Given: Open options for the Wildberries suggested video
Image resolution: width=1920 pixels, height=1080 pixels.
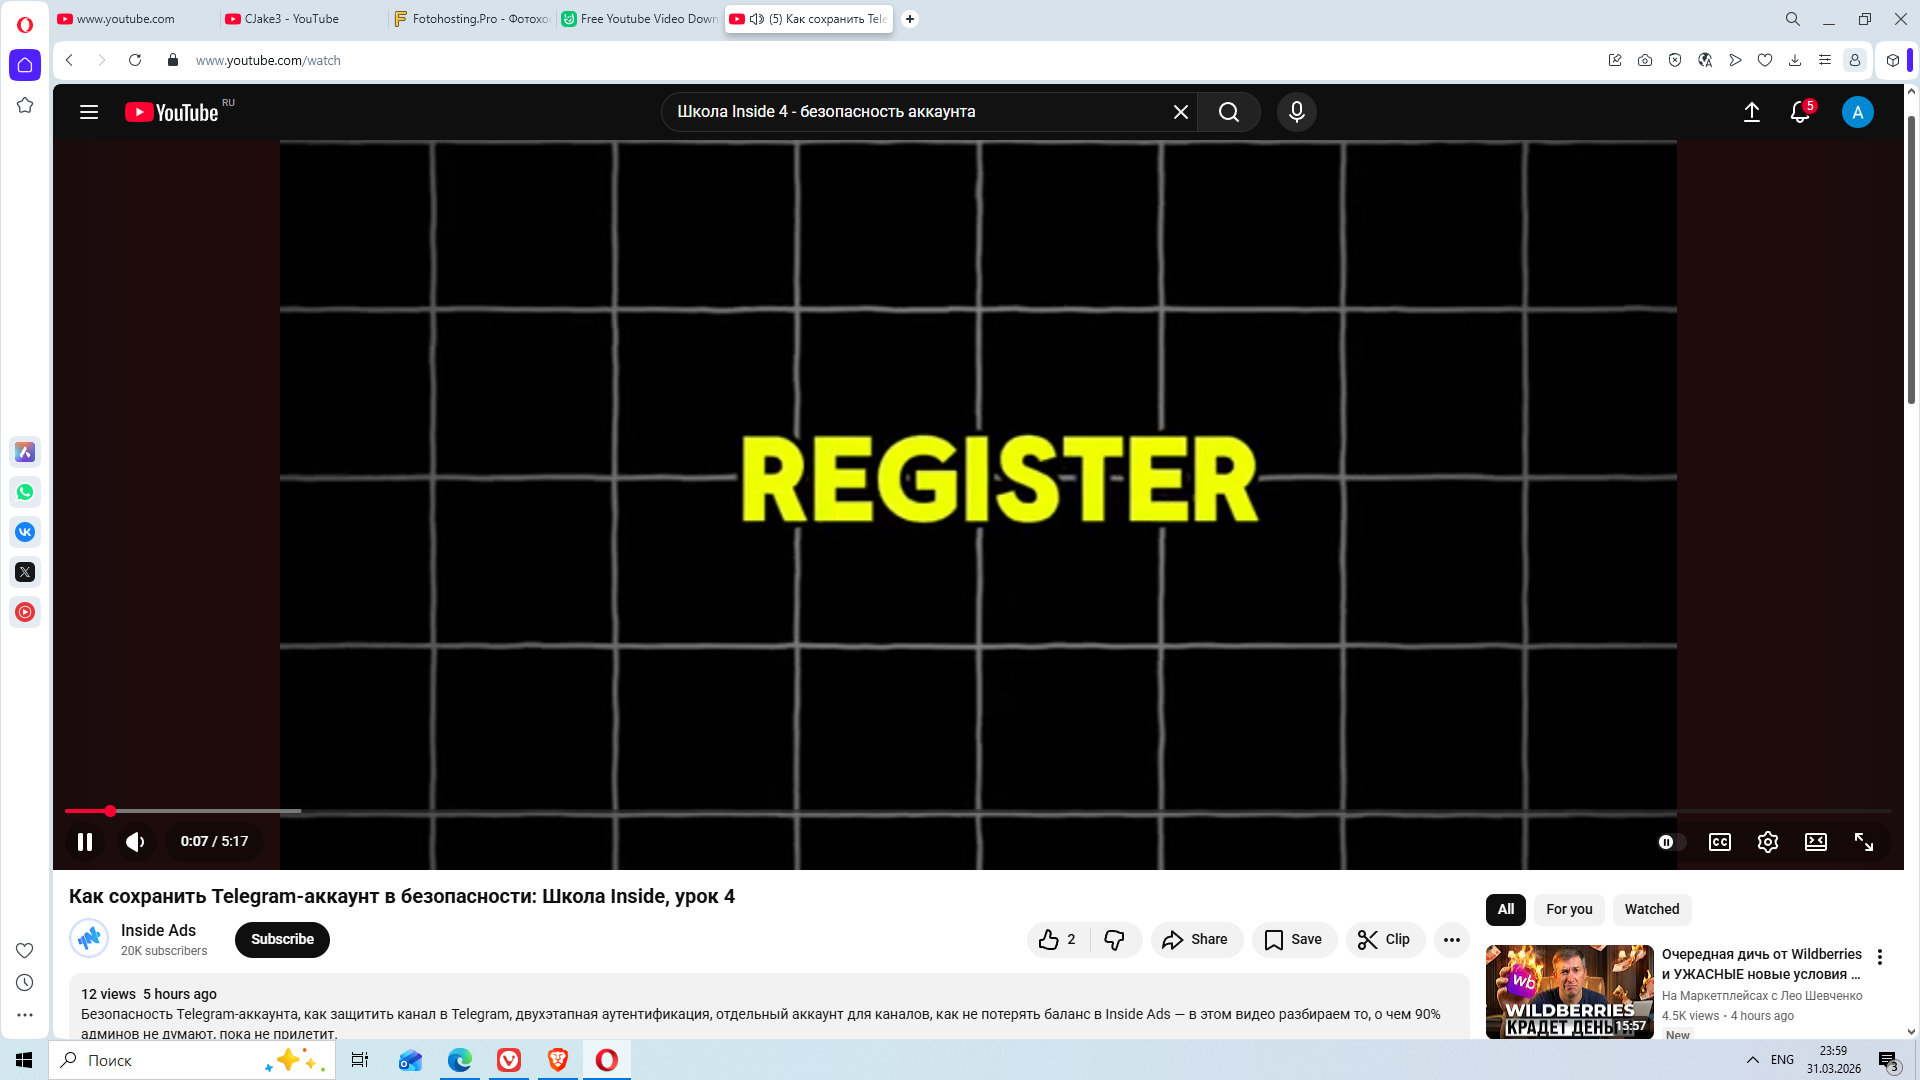Looking at the screenshot, I should click(x=1879, y=957).
